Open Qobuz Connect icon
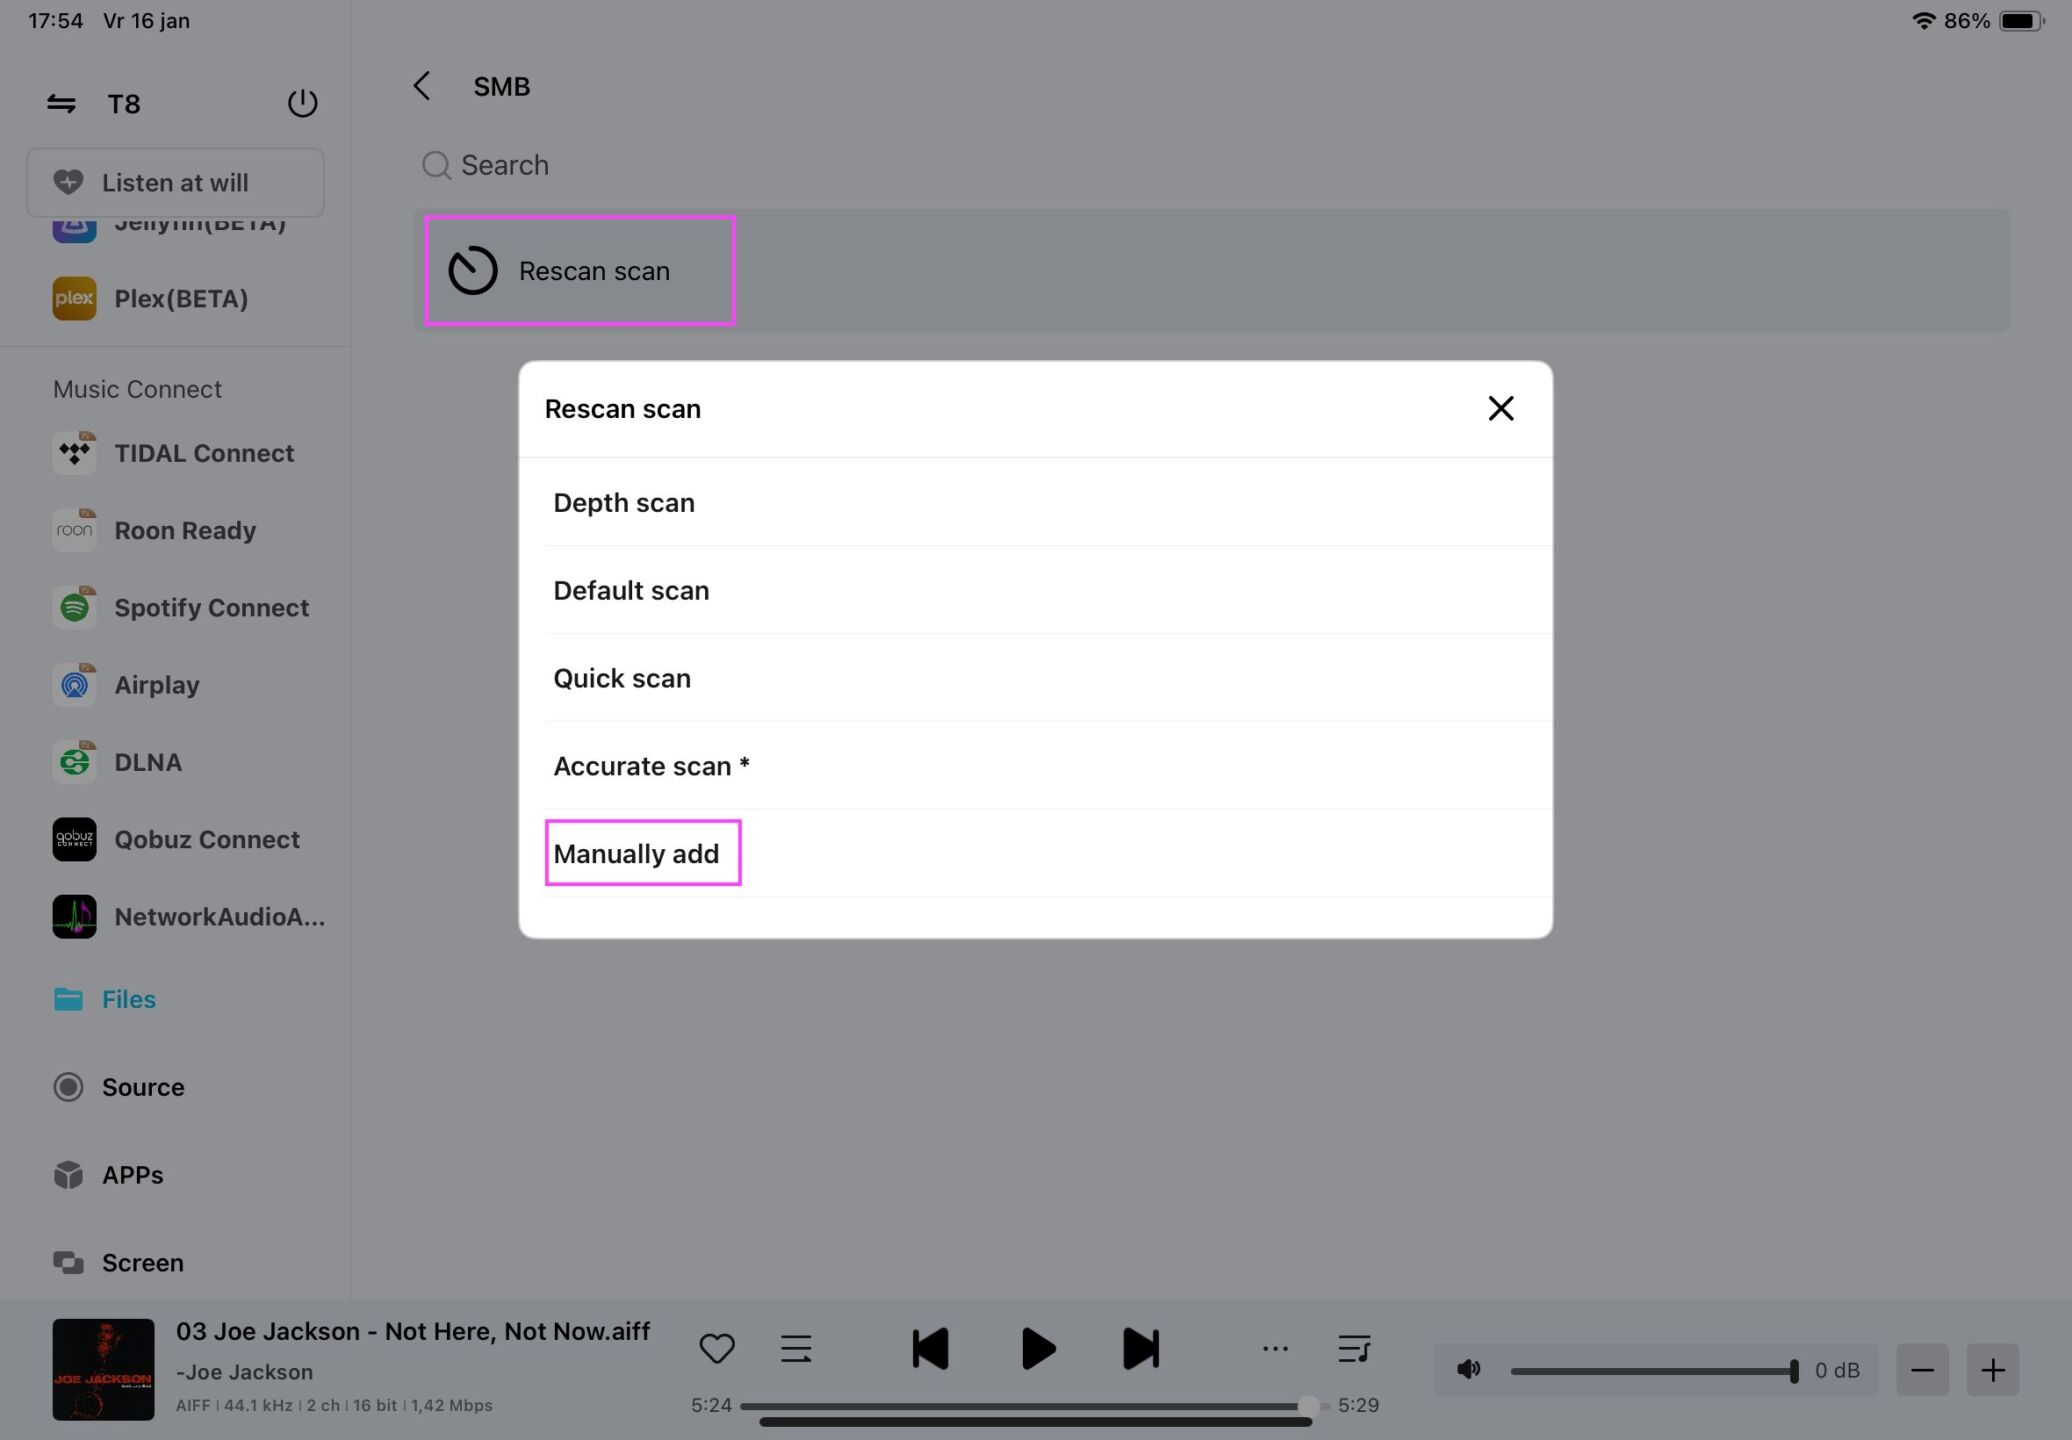The width and height of the screenshot is (2072, 1440). coord(74,839)
